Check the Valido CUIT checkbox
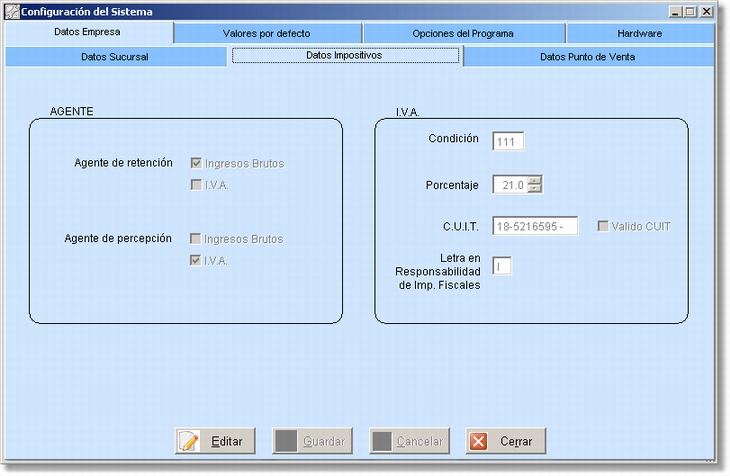Screen dimensions: 730x476 tap(603, 226)
